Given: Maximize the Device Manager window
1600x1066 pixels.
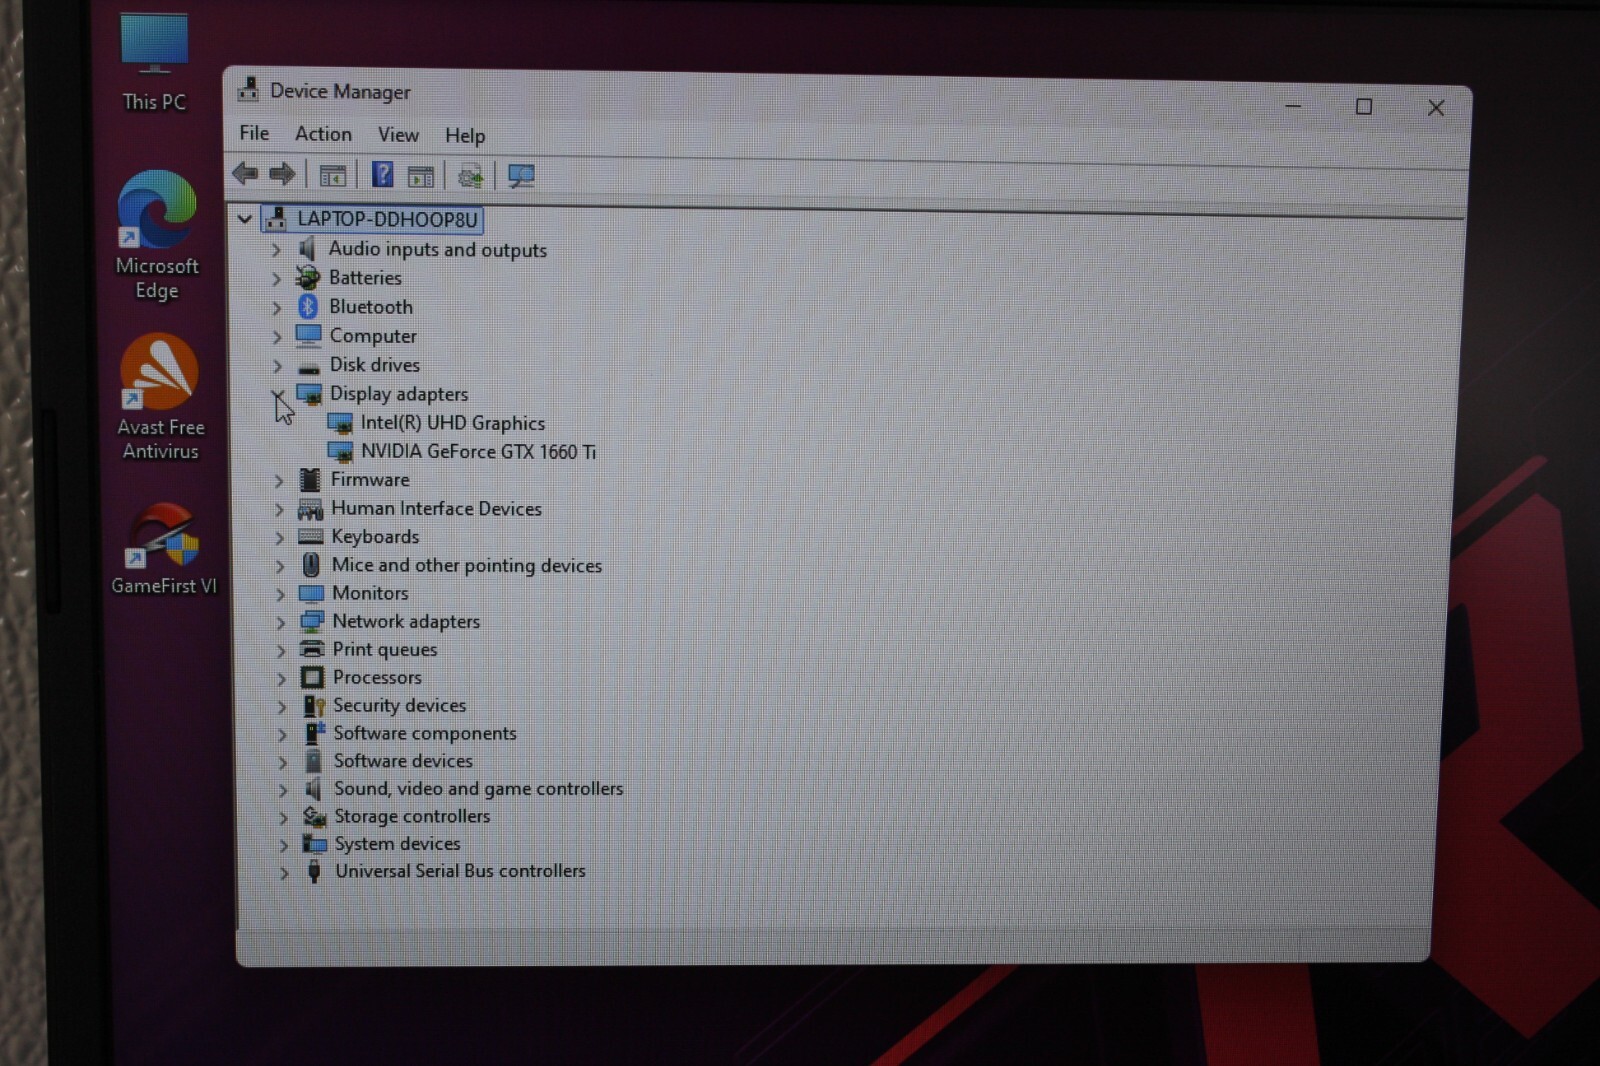Looking at the screenshot, I should point(1363,106).
